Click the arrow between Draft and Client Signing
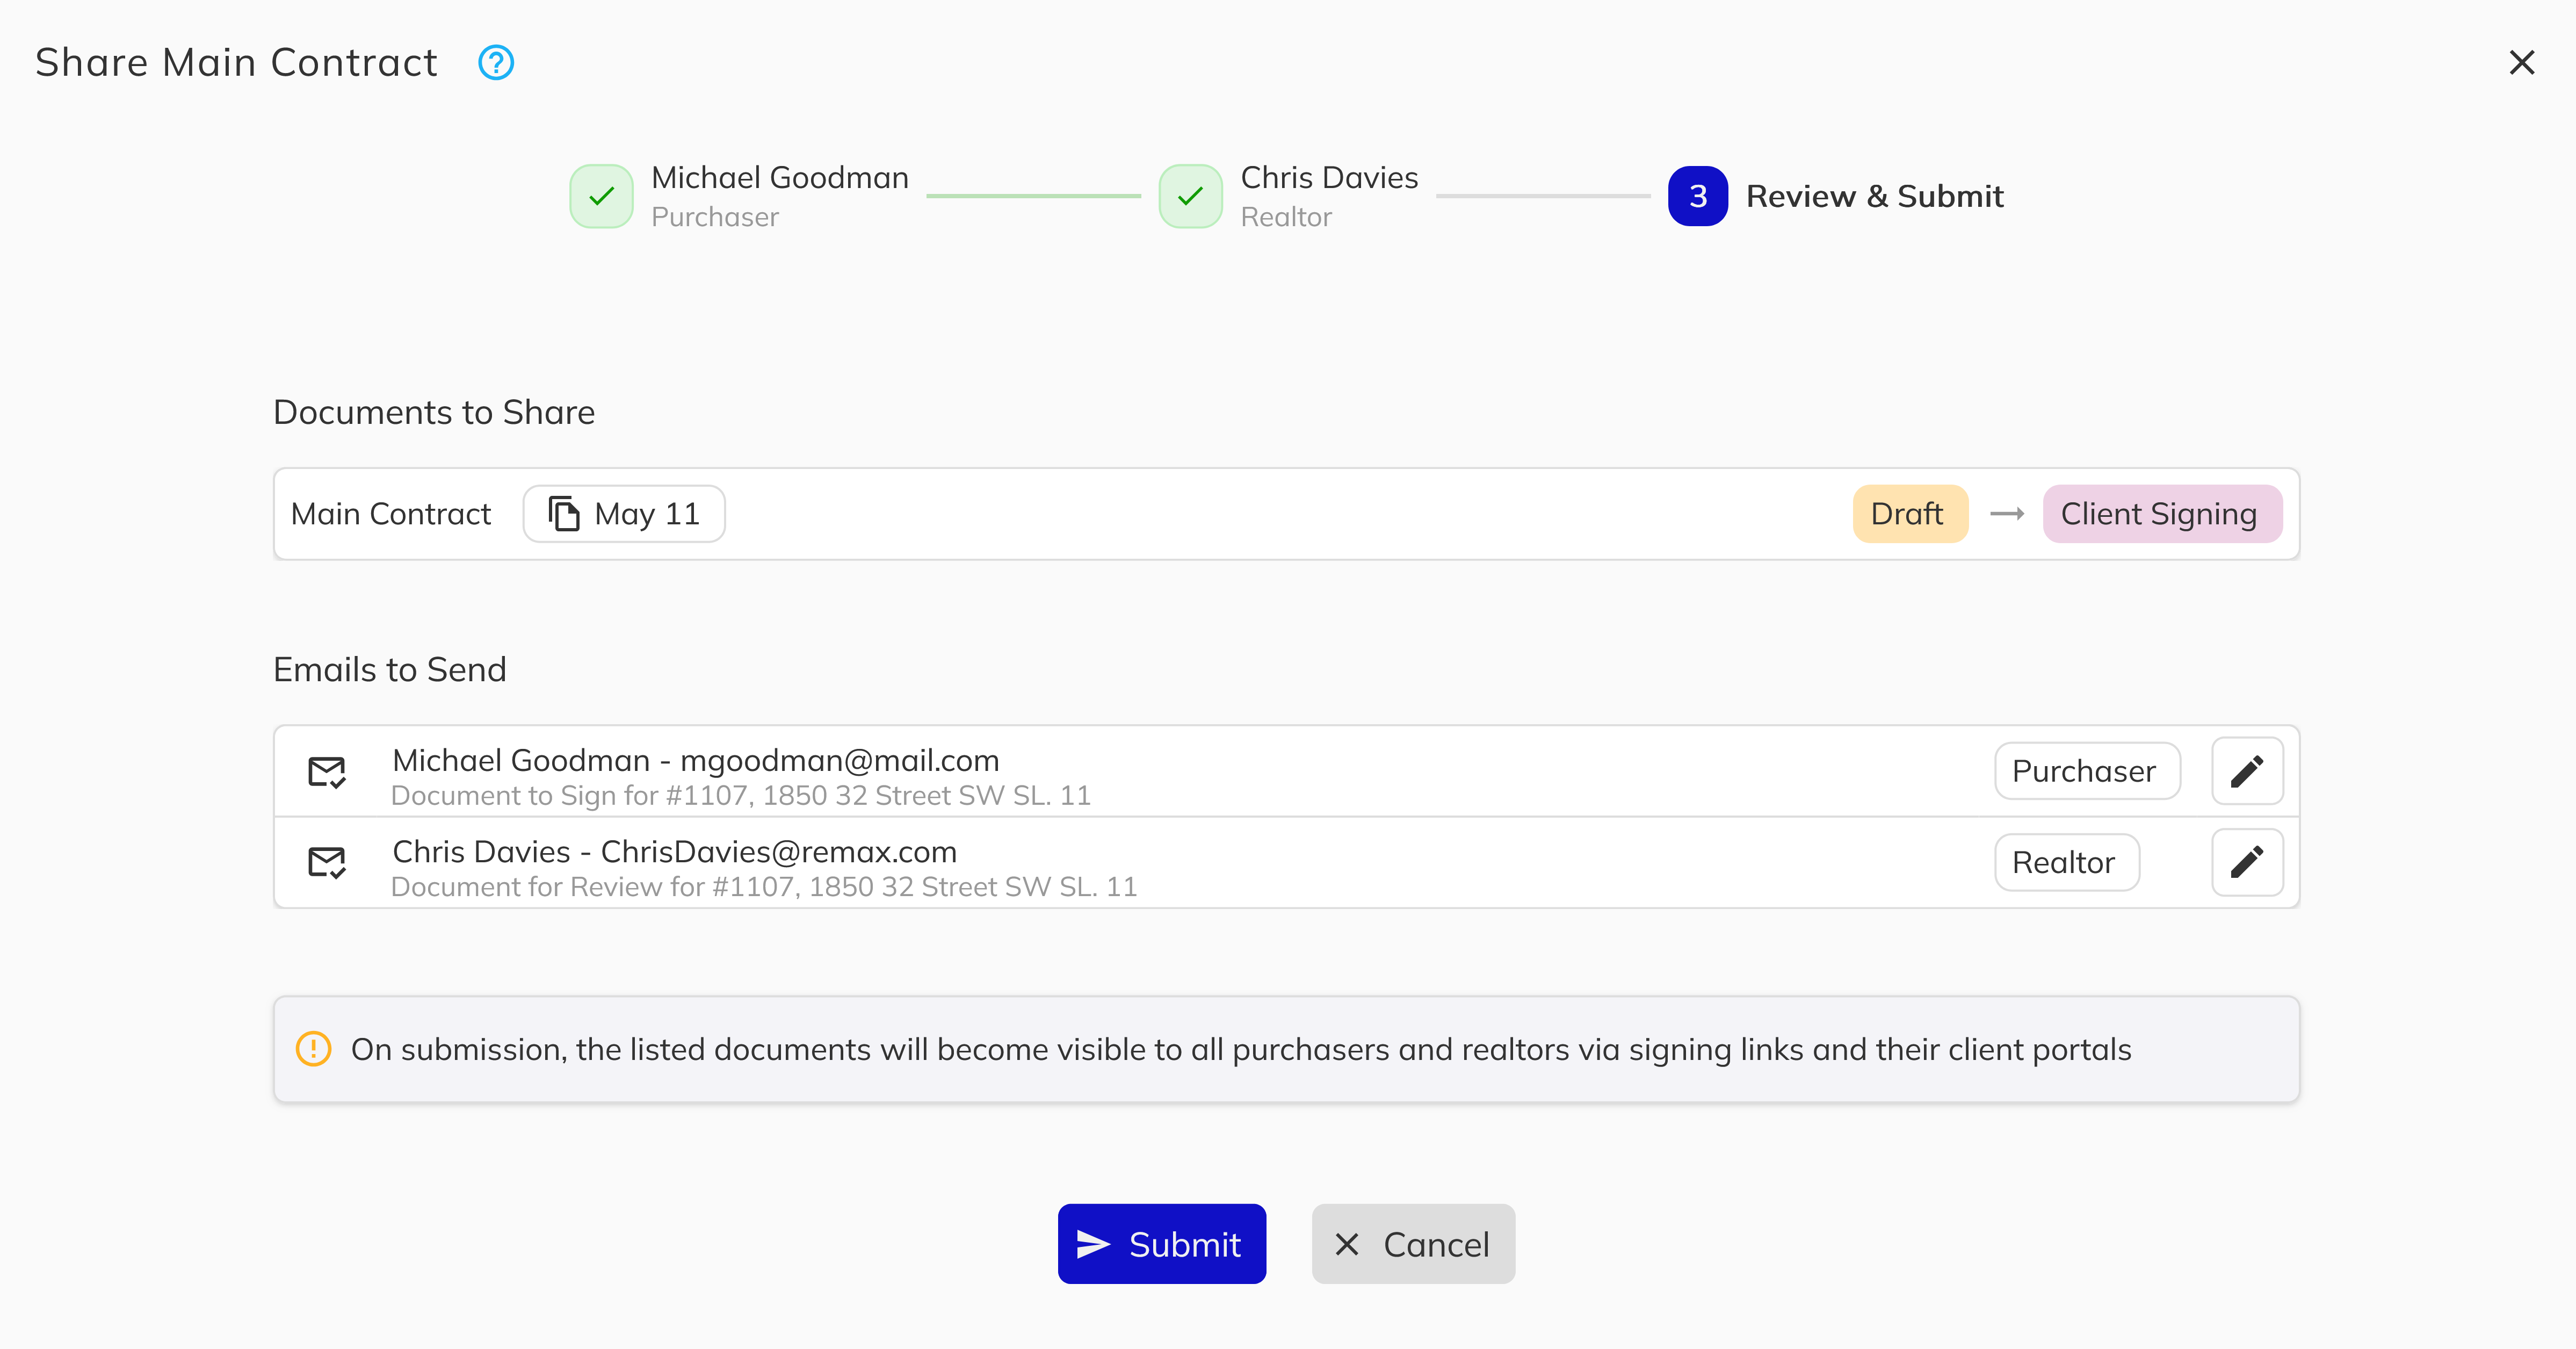 tap(2007, 514)
